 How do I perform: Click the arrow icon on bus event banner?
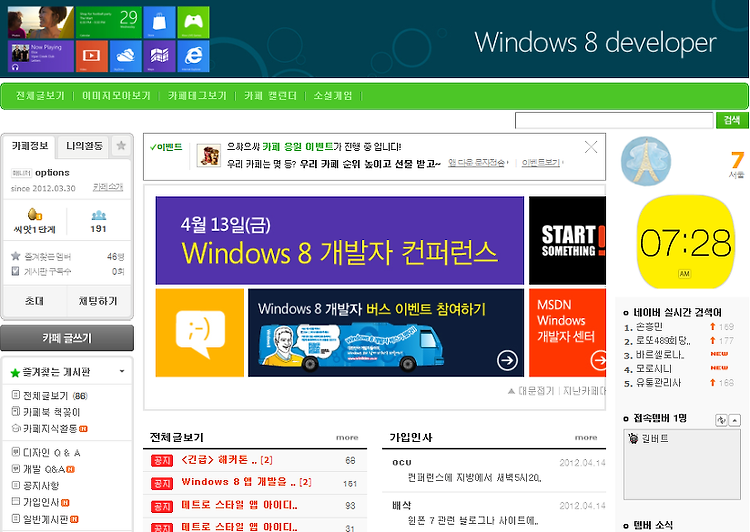pyautogui.click(x=507, y=360)
